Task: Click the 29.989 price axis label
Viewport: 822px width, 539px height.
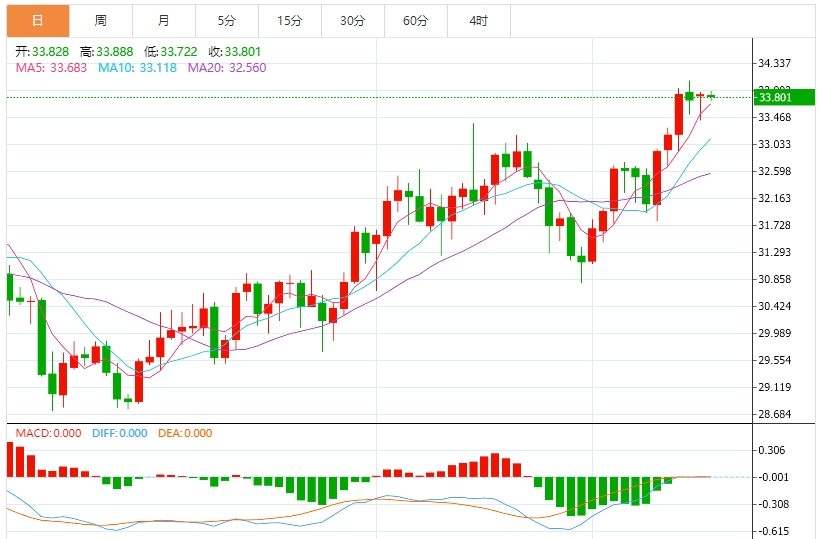Action: click(775, 333)
